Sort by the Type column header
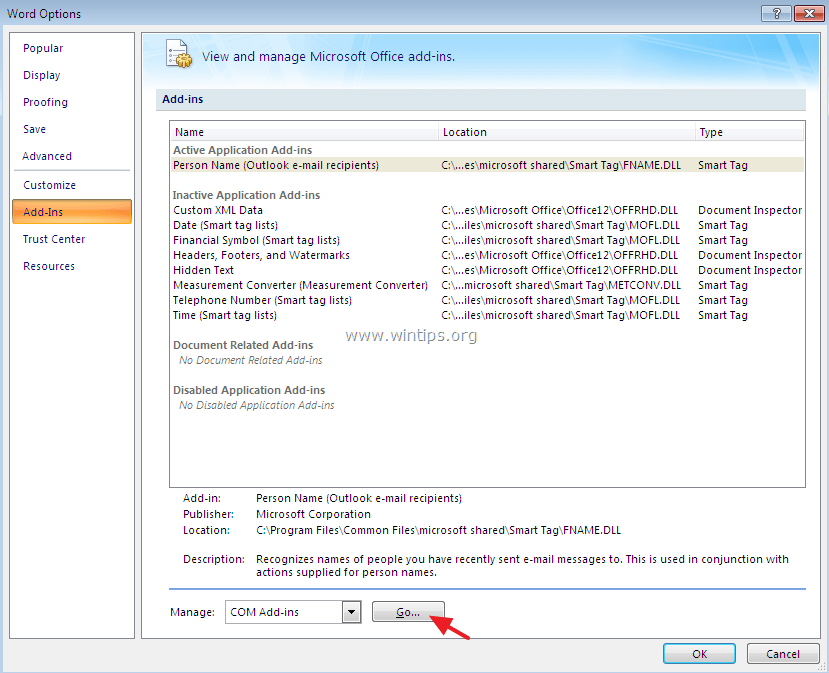Viewport: 829px width, 673px height. coord(749,132)
